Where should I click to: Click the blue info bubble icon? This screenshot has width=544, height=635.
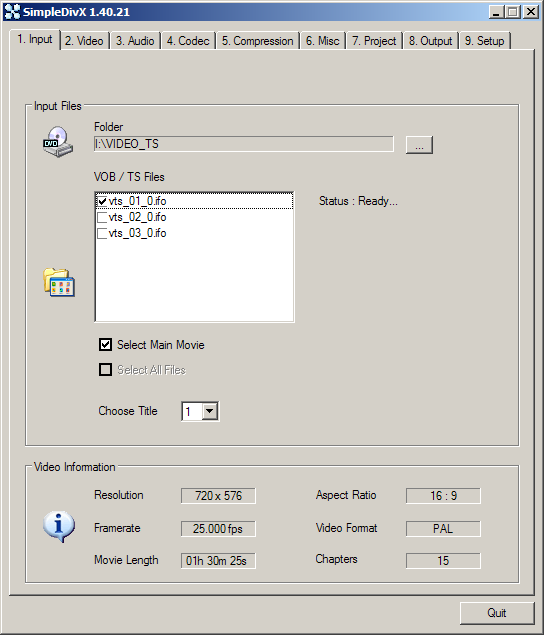59,526
